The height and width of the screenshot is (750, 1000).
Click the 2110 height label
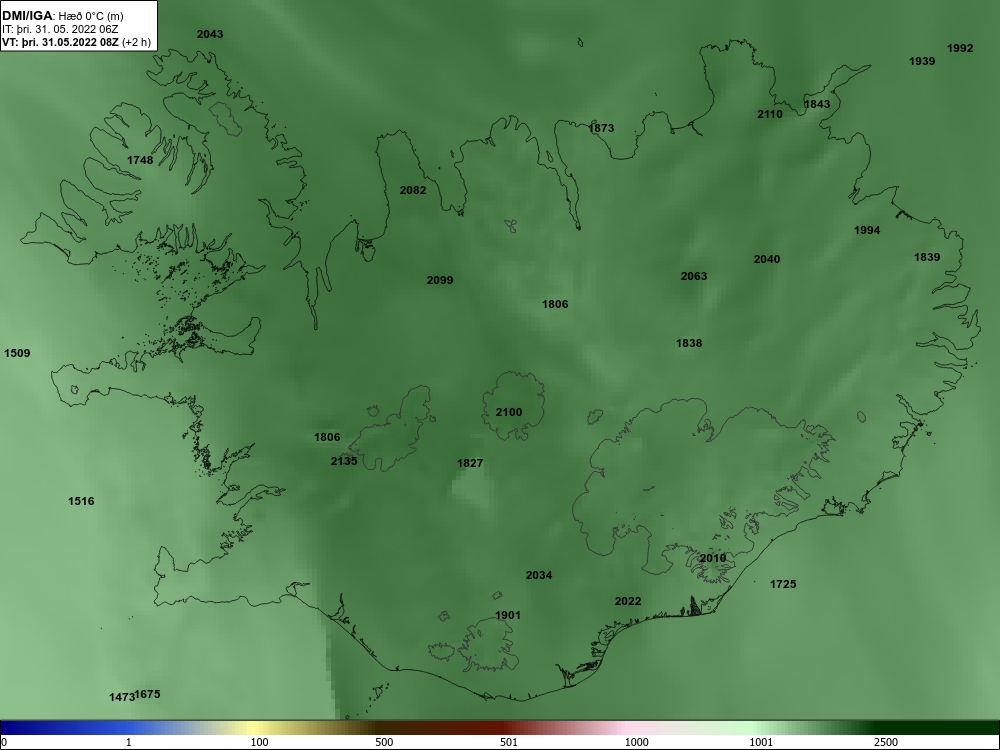point(770,114)
